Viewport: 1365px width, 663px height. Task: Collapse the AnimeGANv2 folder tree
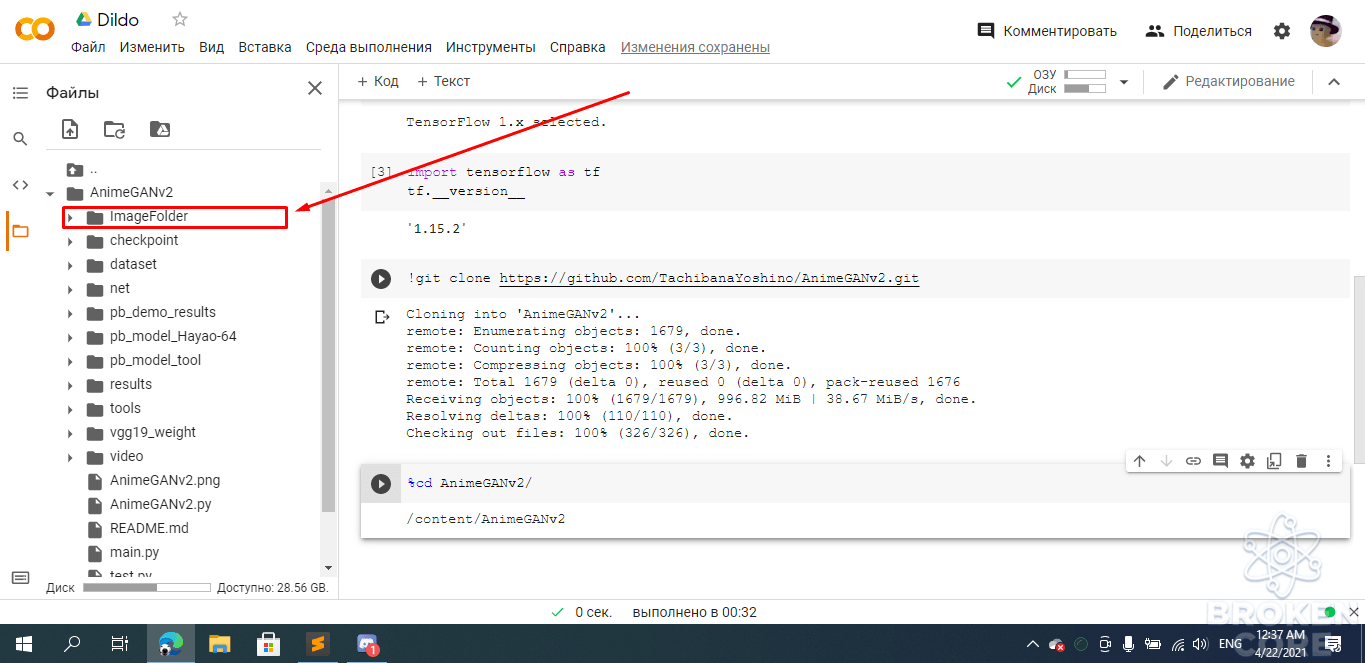click(50, 193)
